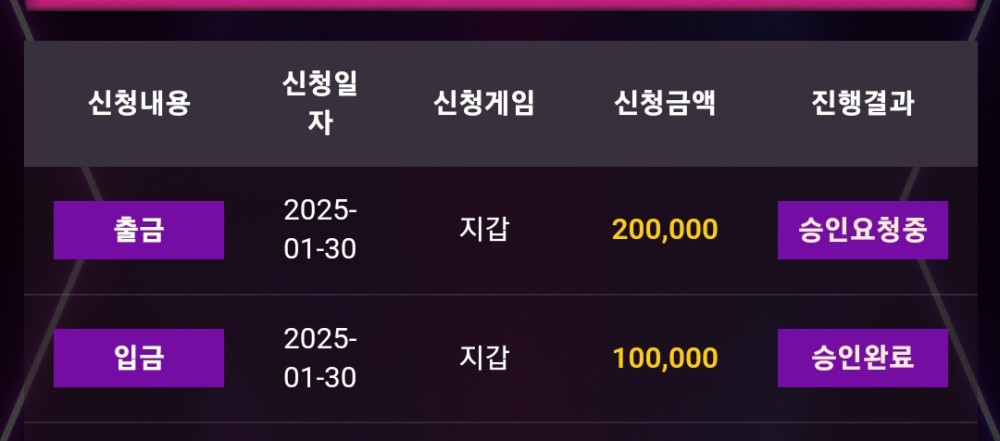Click 지갑 in the 입금 row
The width and height of the screenshot is (1000, 441).
pos(484,357)
